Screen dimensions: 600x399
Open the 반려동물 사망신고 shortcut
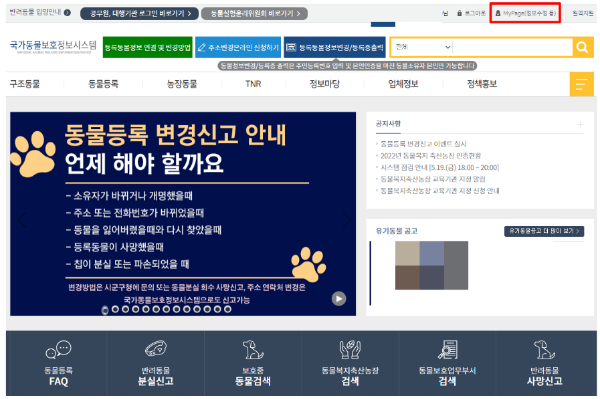[x=544, y=363]
